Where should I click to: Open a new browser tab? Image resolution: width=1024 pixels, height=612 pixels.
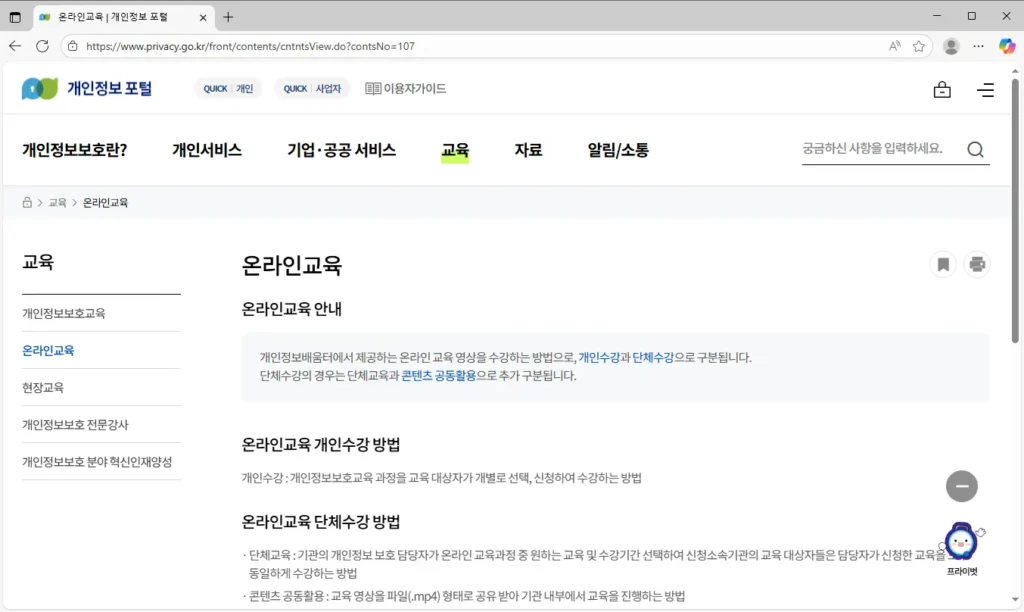(x=228, y=17)
